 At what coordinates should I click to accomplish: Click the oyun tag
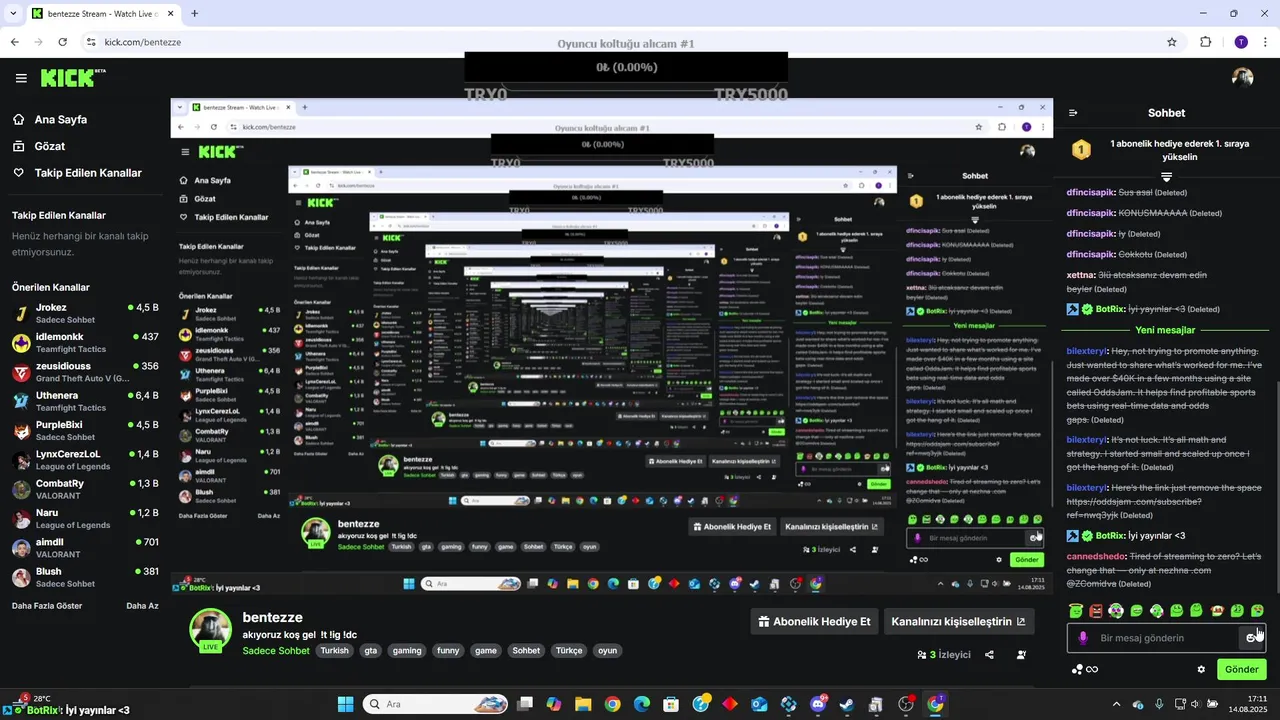(607, 650)
